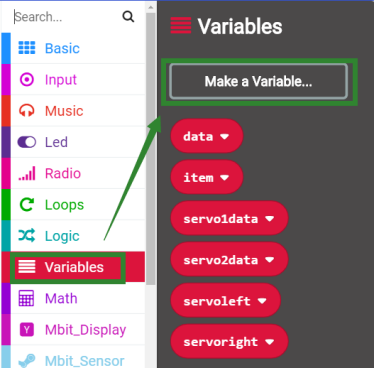Click the search magnifier icon
The image size is (375, 368).
pos(128,16)
